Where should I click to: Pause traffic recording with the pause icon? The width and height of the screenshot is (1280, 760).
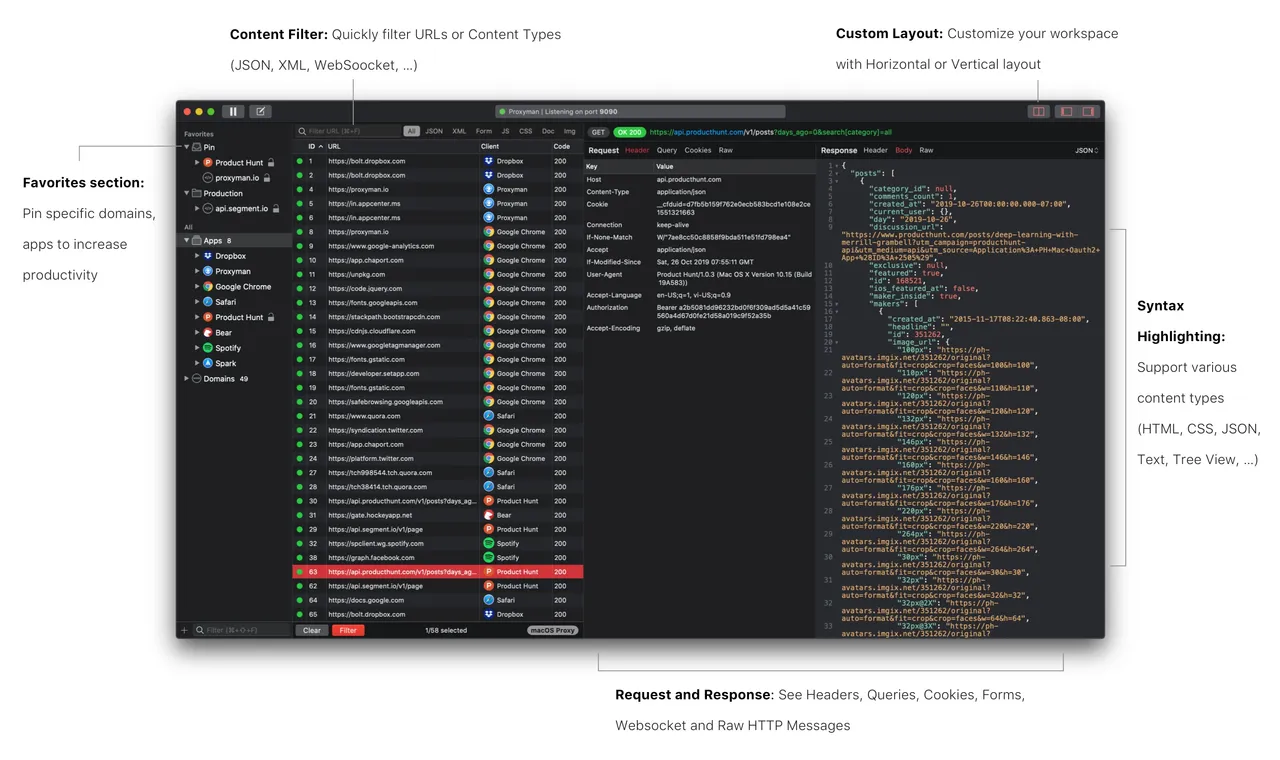[233, 112]
